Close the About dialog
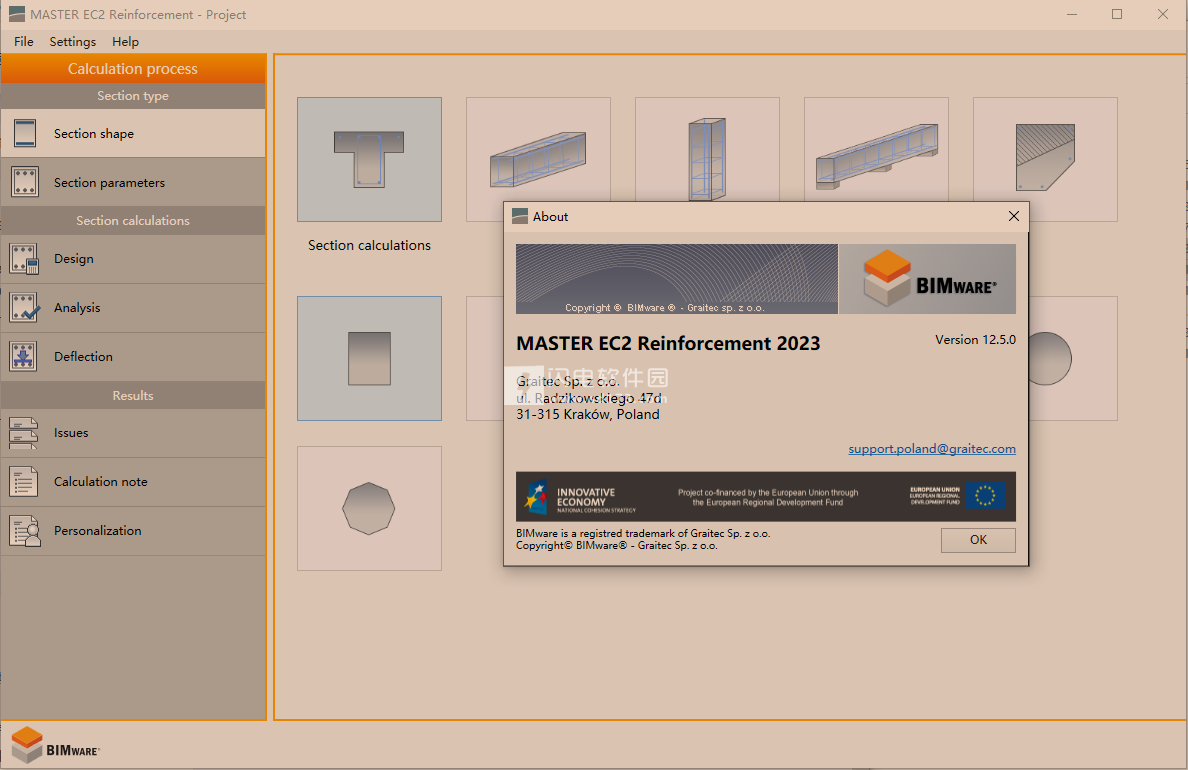 (1014, 217)
